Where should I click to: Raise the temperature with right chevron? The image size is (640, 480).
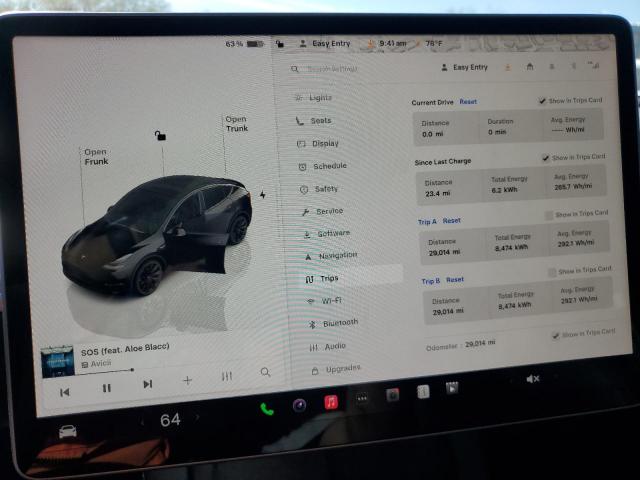pyautogui.click(x=198, y=417)
